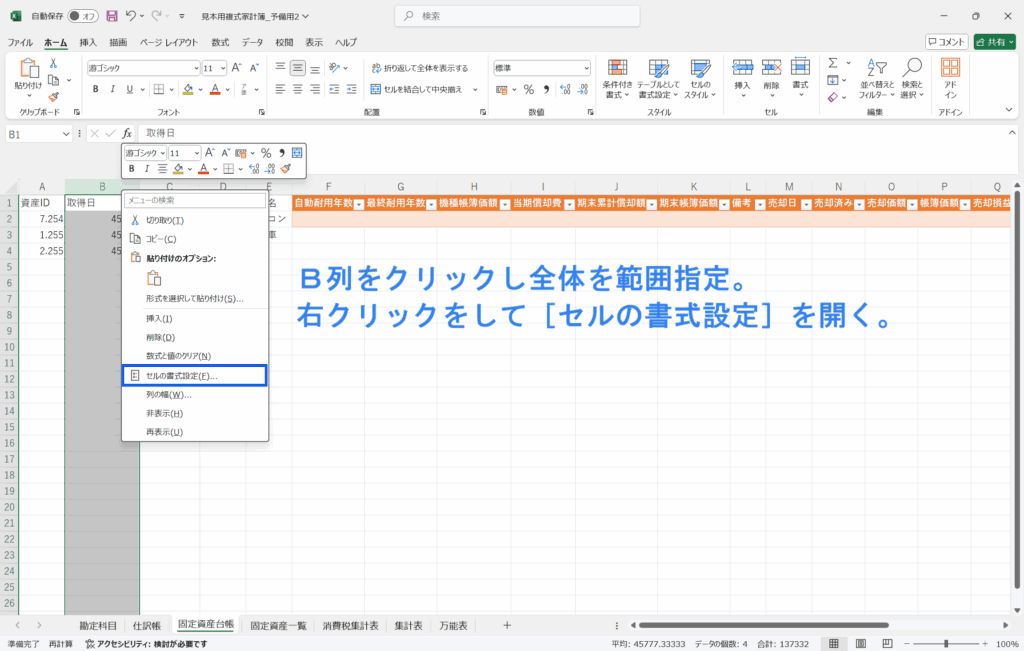Open テーブルとして書式設定 gallery
This screenshot has width=1024, height=651.
pos(658,79)
